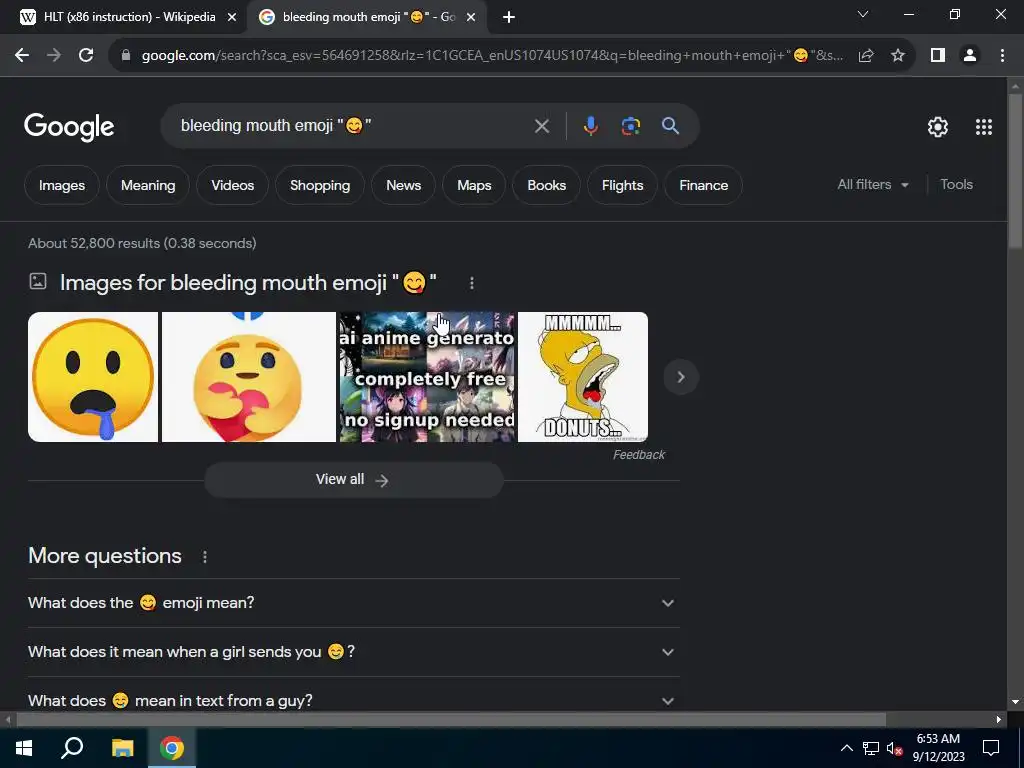Image resolution: width=1024 pixels, height=768 pixels.
Task: Click the browser back arrow
Action: pos(22,56)
